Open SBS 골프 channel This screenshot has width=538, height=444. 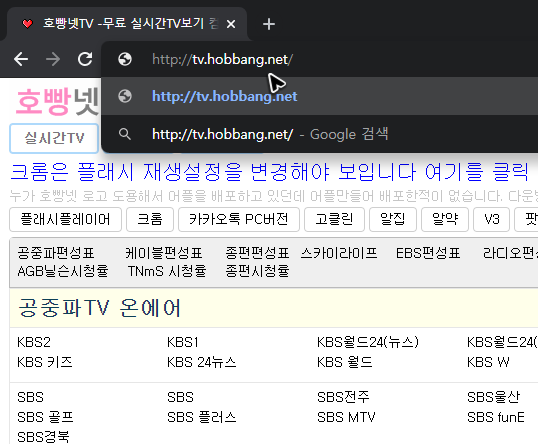[x=45, y=417]
